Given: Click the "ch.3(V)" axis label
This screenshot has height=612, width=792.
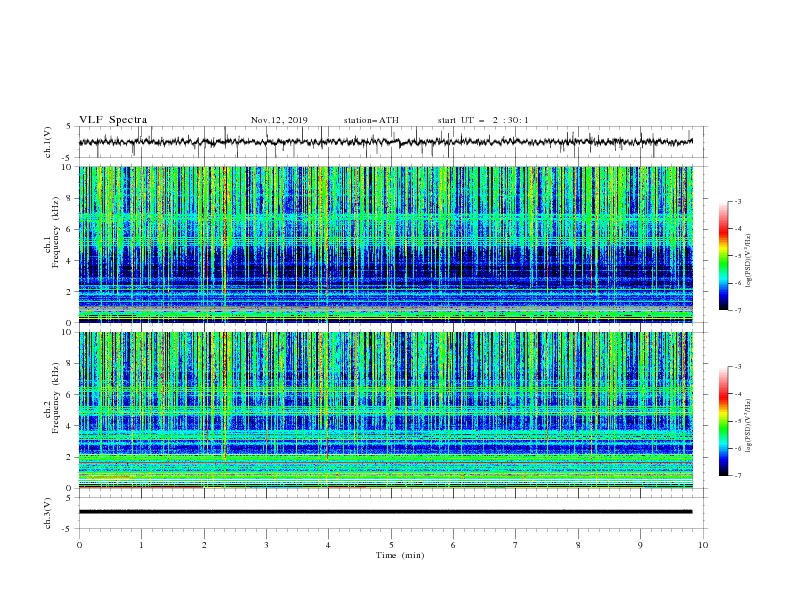Looking at the screenshot, I should [48, 514].
